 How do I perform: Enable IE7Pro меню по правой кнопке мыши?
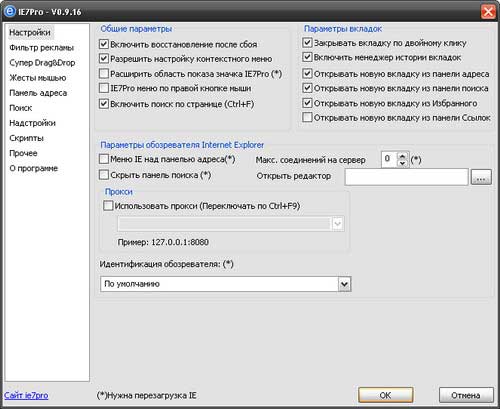click(x=104, y=88)
